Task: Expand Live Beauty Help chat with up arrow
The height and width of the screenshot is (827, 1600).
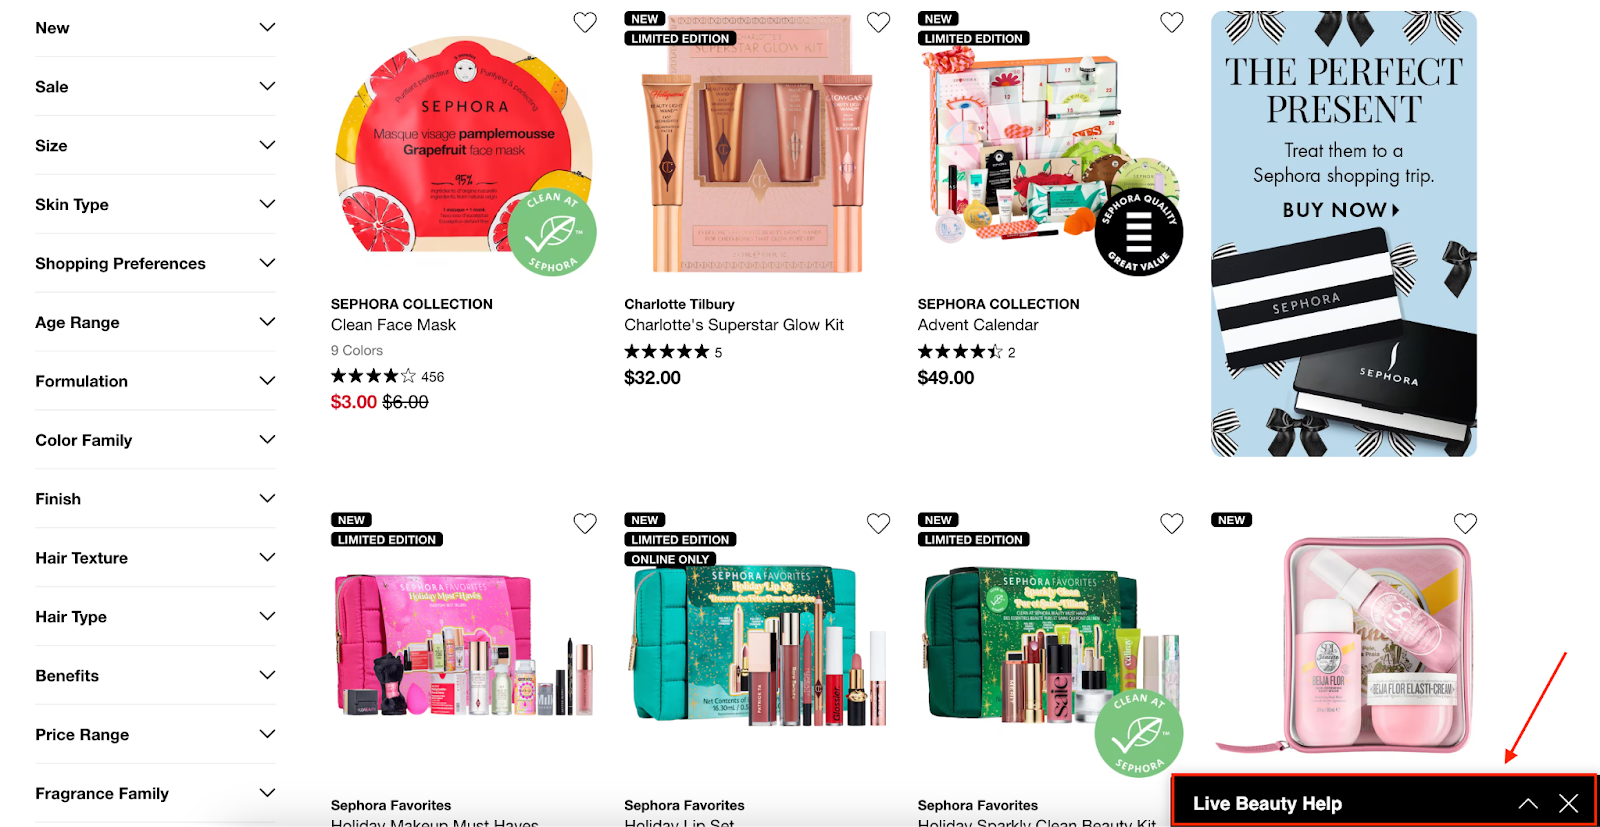Action: pos(1528,803)
